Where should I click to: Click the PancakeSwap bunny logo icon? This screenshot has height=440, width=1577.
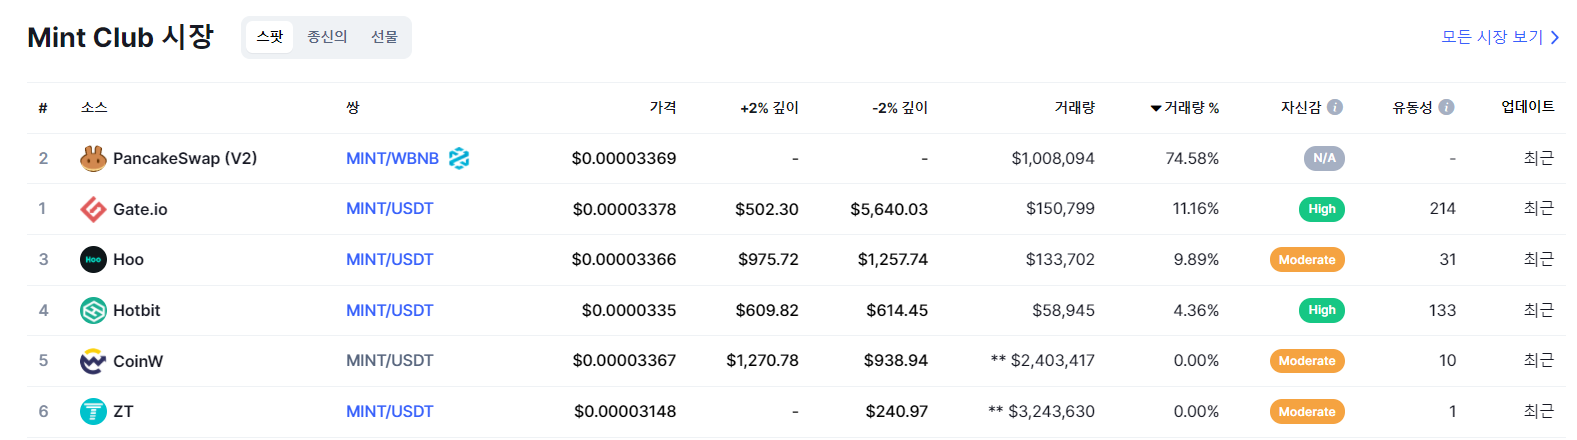tap(93, 158)
